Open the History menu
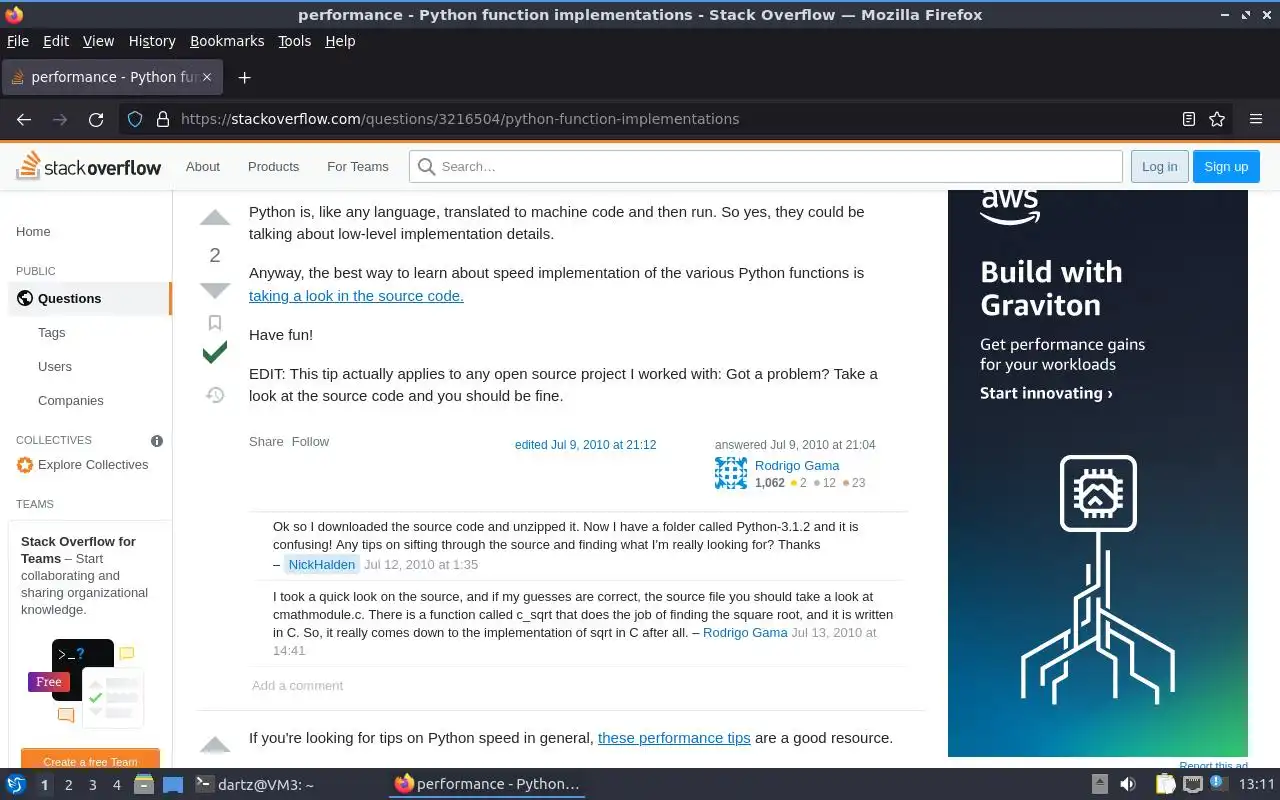 pos(152,41)
